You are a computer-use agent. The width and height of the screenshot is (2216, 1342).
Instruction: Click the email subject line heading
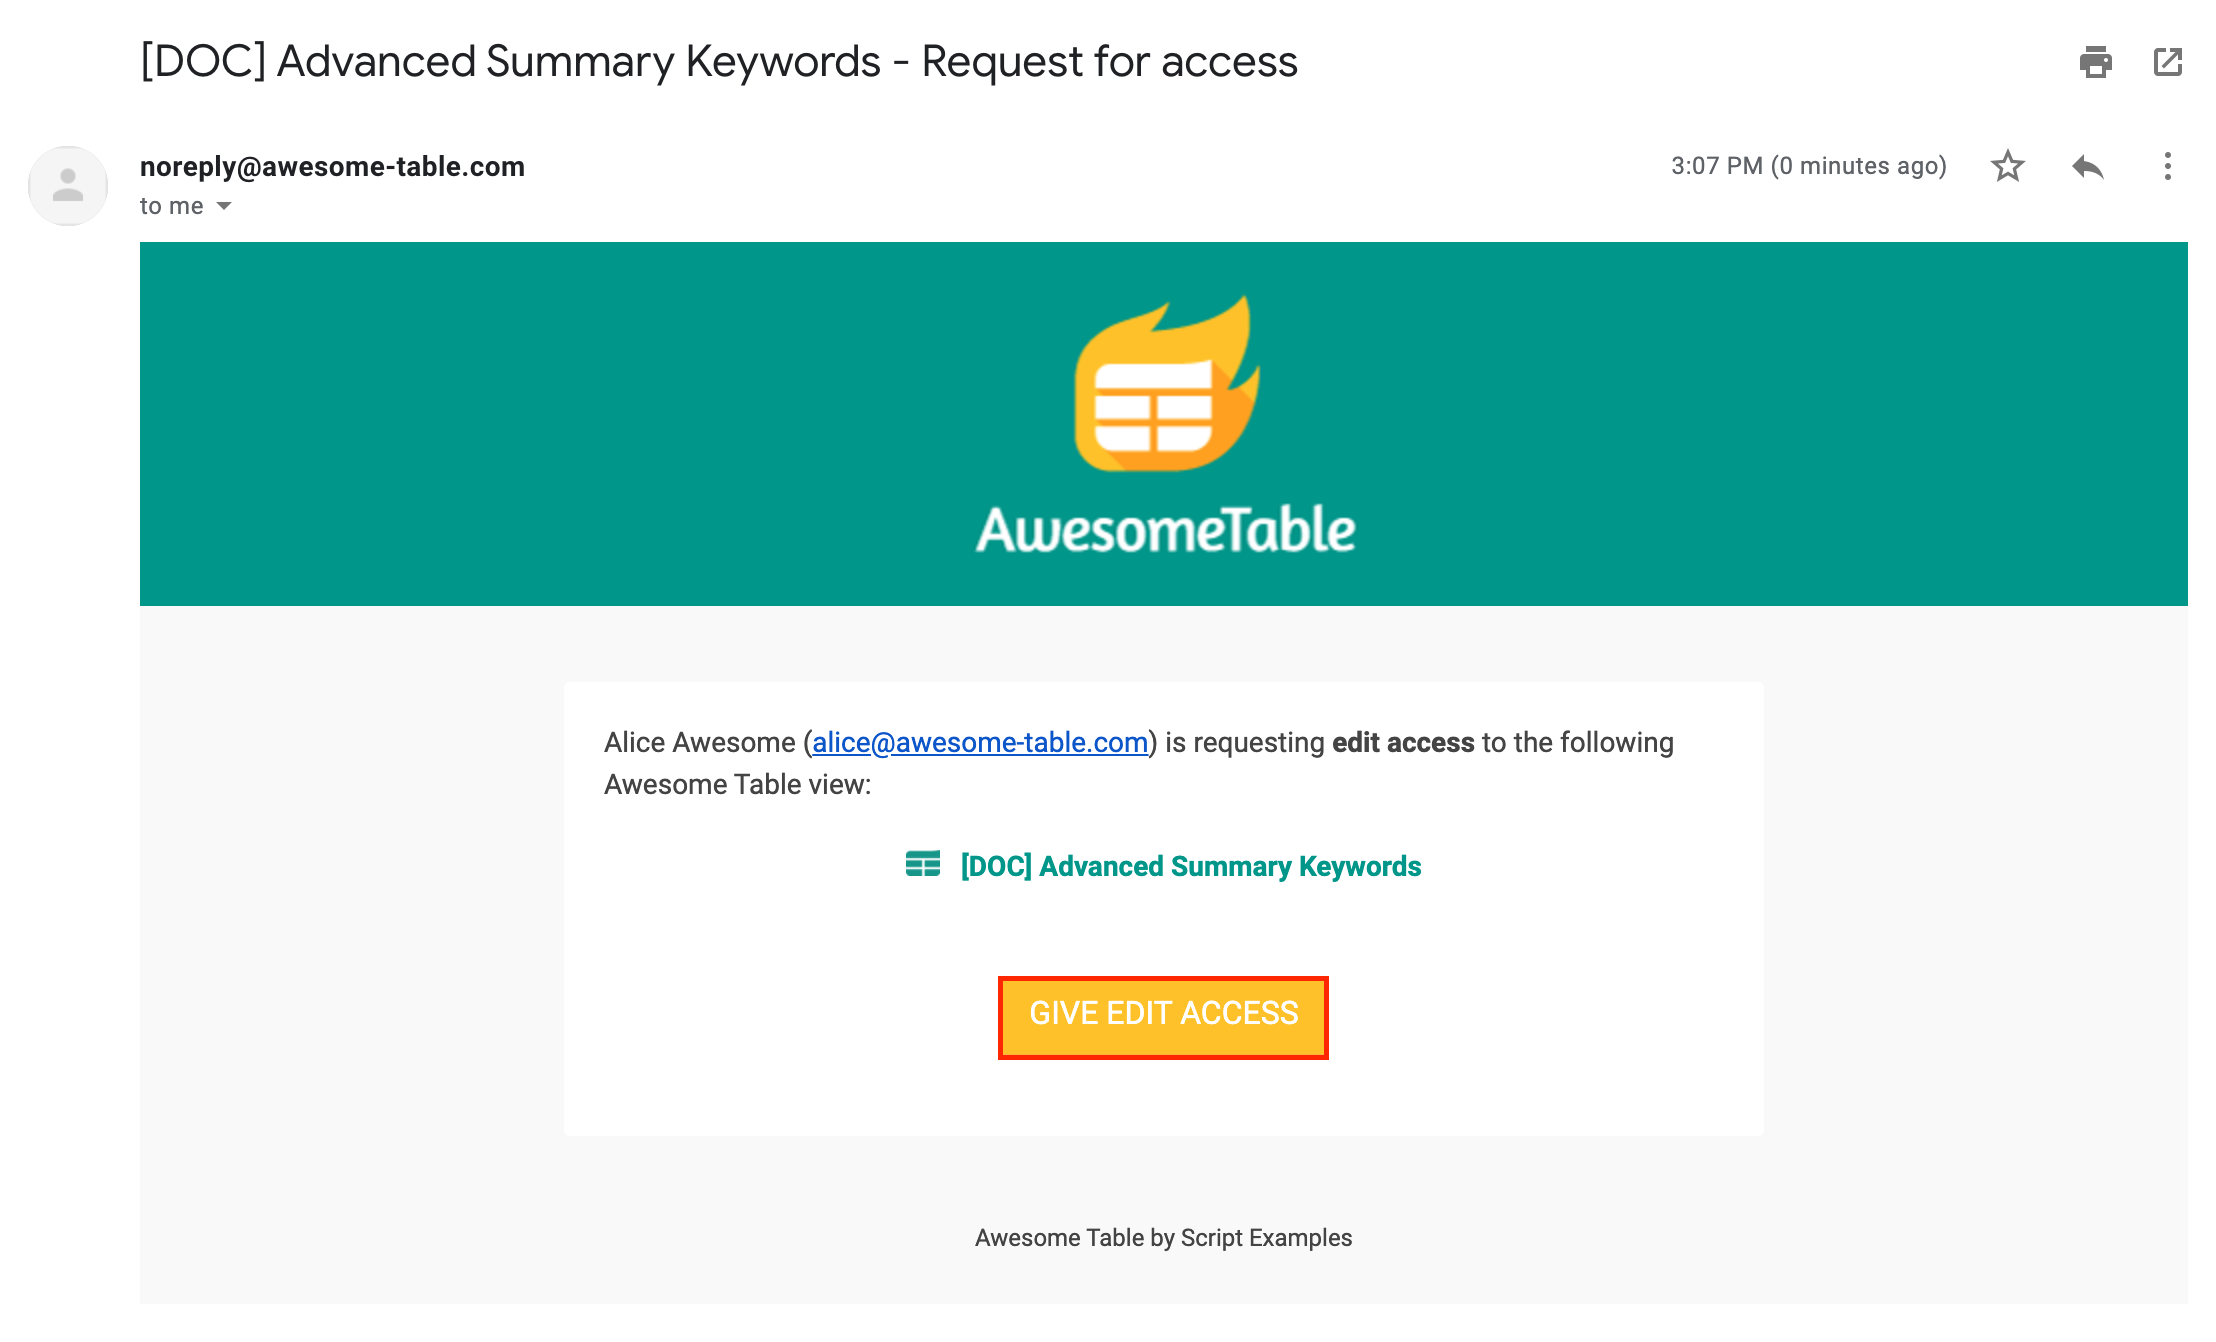tap(719, 62)
